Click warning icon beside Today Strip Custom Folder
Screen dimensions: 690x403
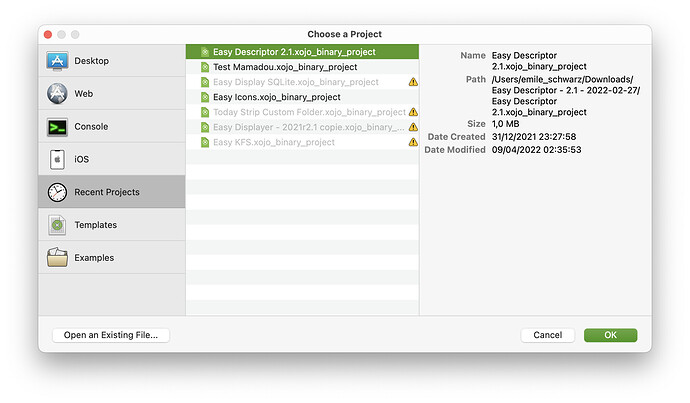point(413,112)
